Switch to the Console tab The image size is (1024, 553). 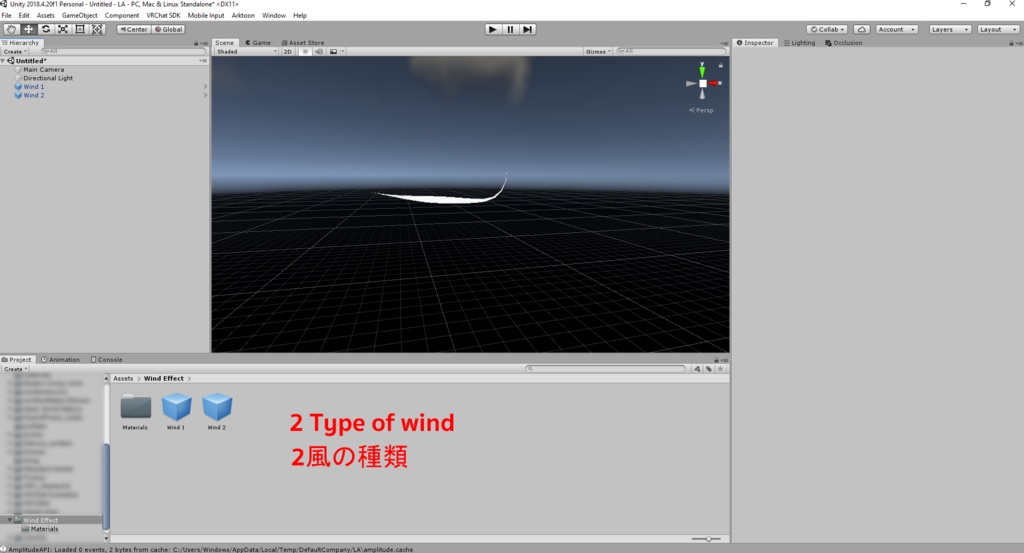106,359
